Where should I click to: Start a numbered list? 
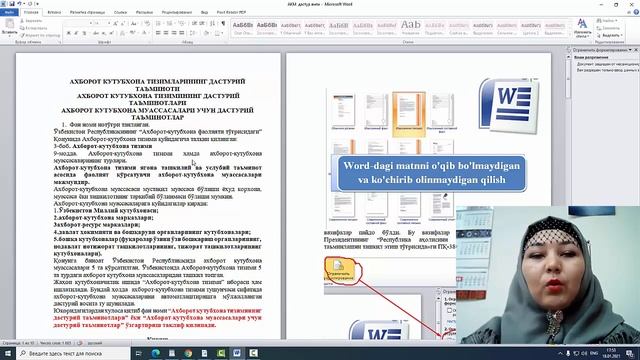coord(170,23)
